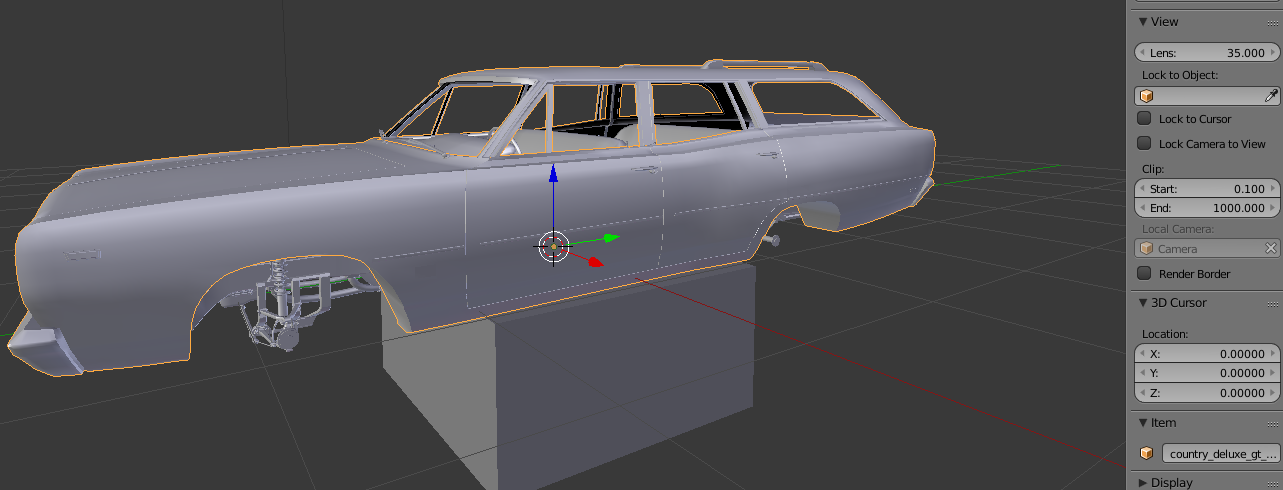The width and height of the screenshot is (1283, 490).
Task: Toggle the Render Border checkbox
Action: (x=1145, y=273)
